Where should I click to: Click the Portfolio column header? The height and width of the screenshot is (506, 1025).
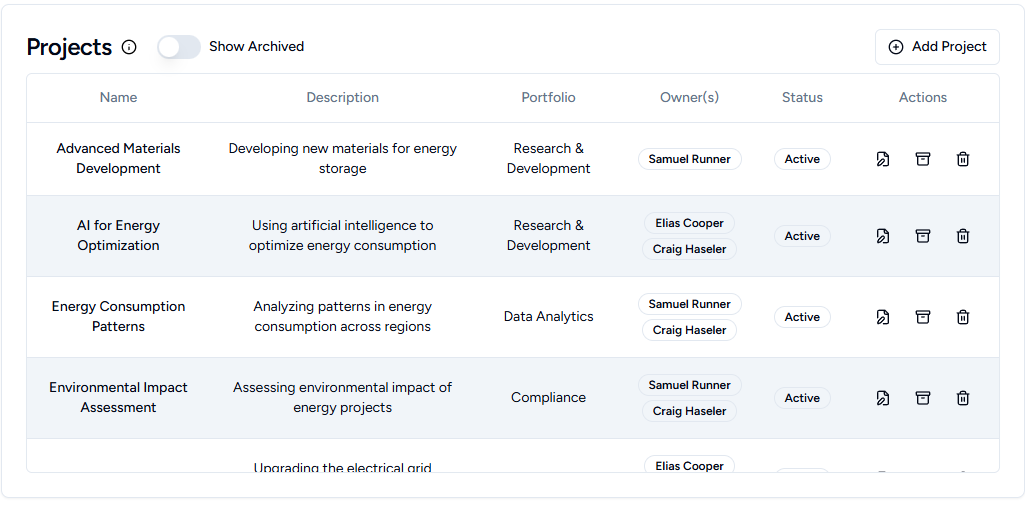pyautogui.click(x=548, y=98)
